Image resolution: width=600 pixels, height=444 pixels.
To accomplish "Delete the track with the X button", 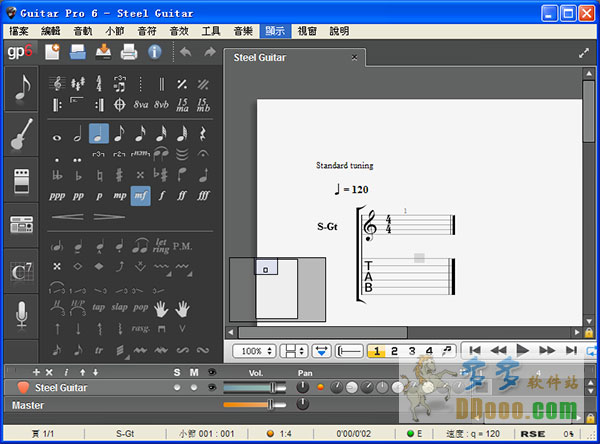I will tap(49, 372).
